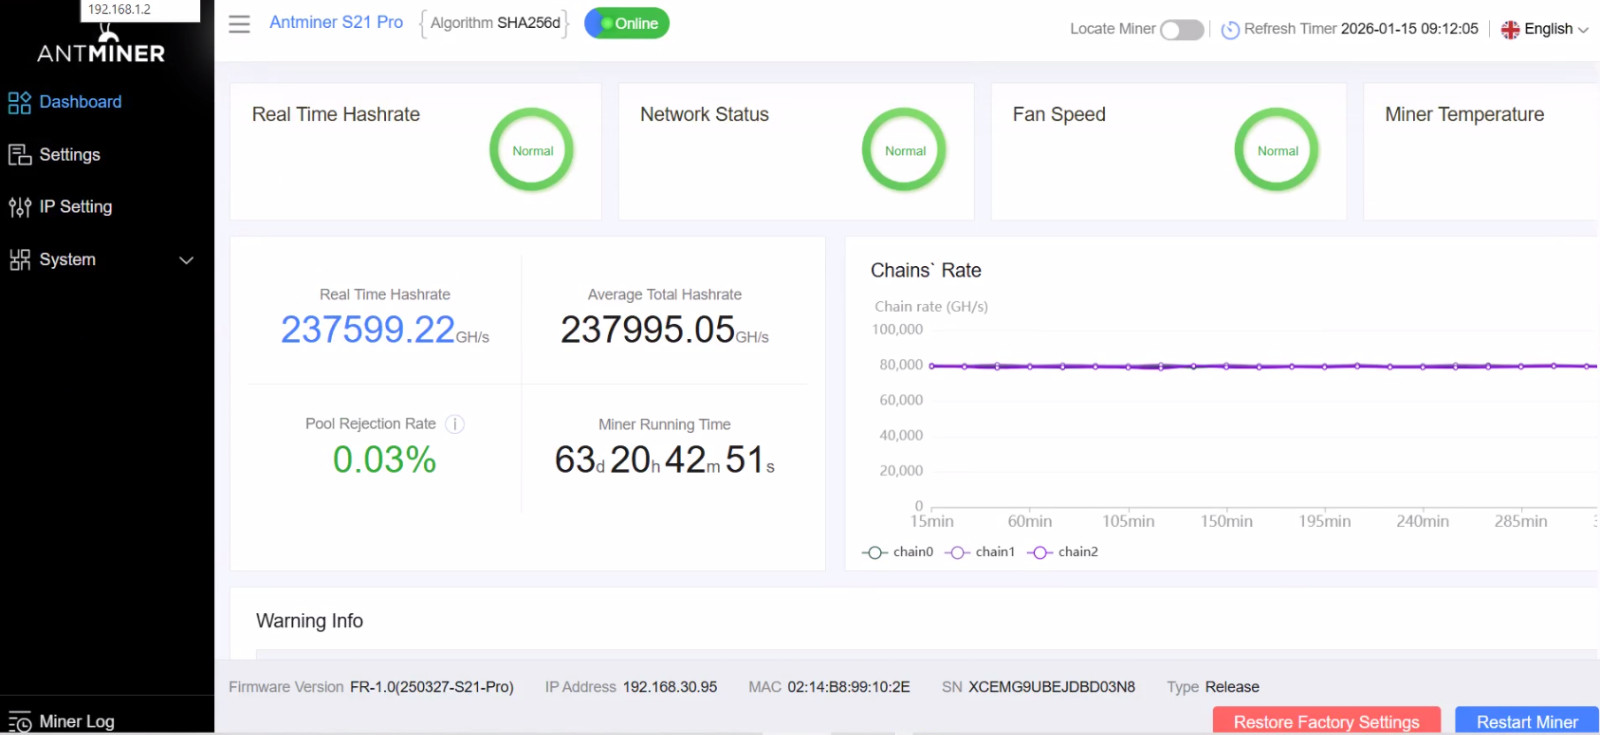Image resolution: width=1600 pixels, height=735 pixels.
Task: Click the miner running time value
Action: point(664,460)
